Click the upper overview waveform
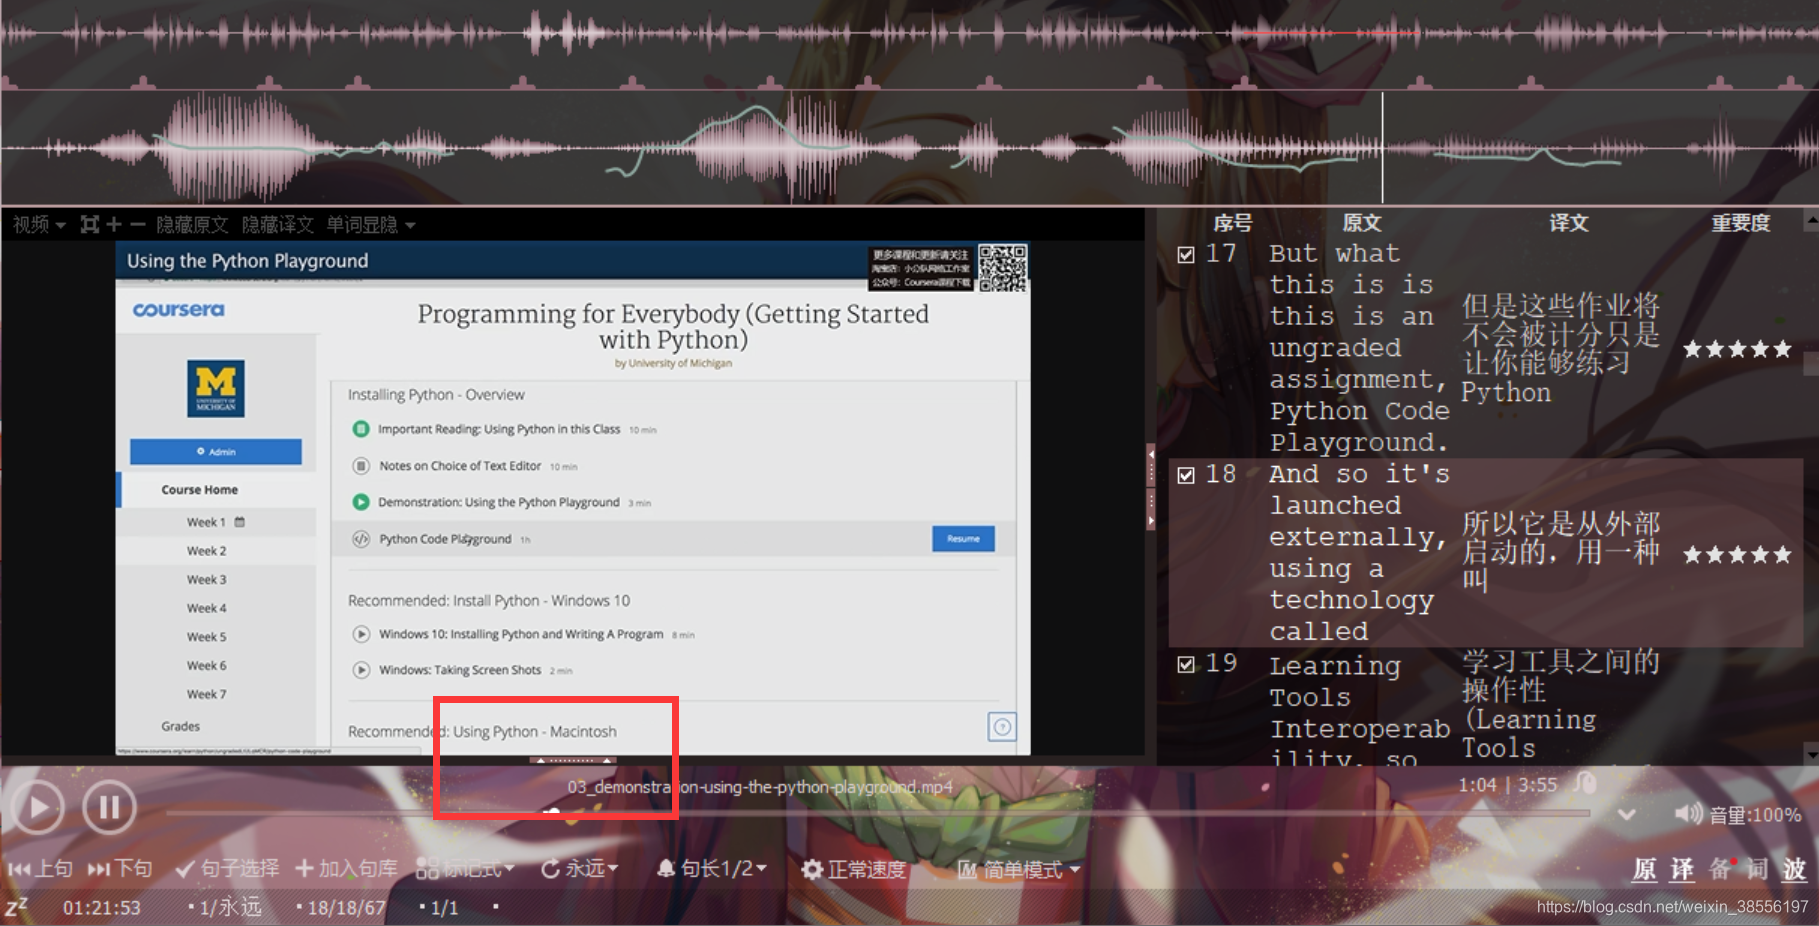This screenshot has height=926, width=1819. (x=909, y=34)
